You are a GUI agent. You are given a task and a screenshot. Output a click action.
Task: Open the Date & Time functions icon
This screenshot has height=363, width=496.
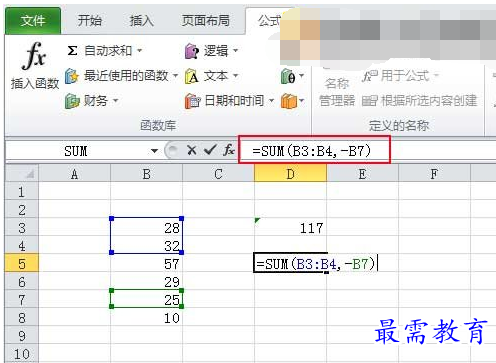192,101
